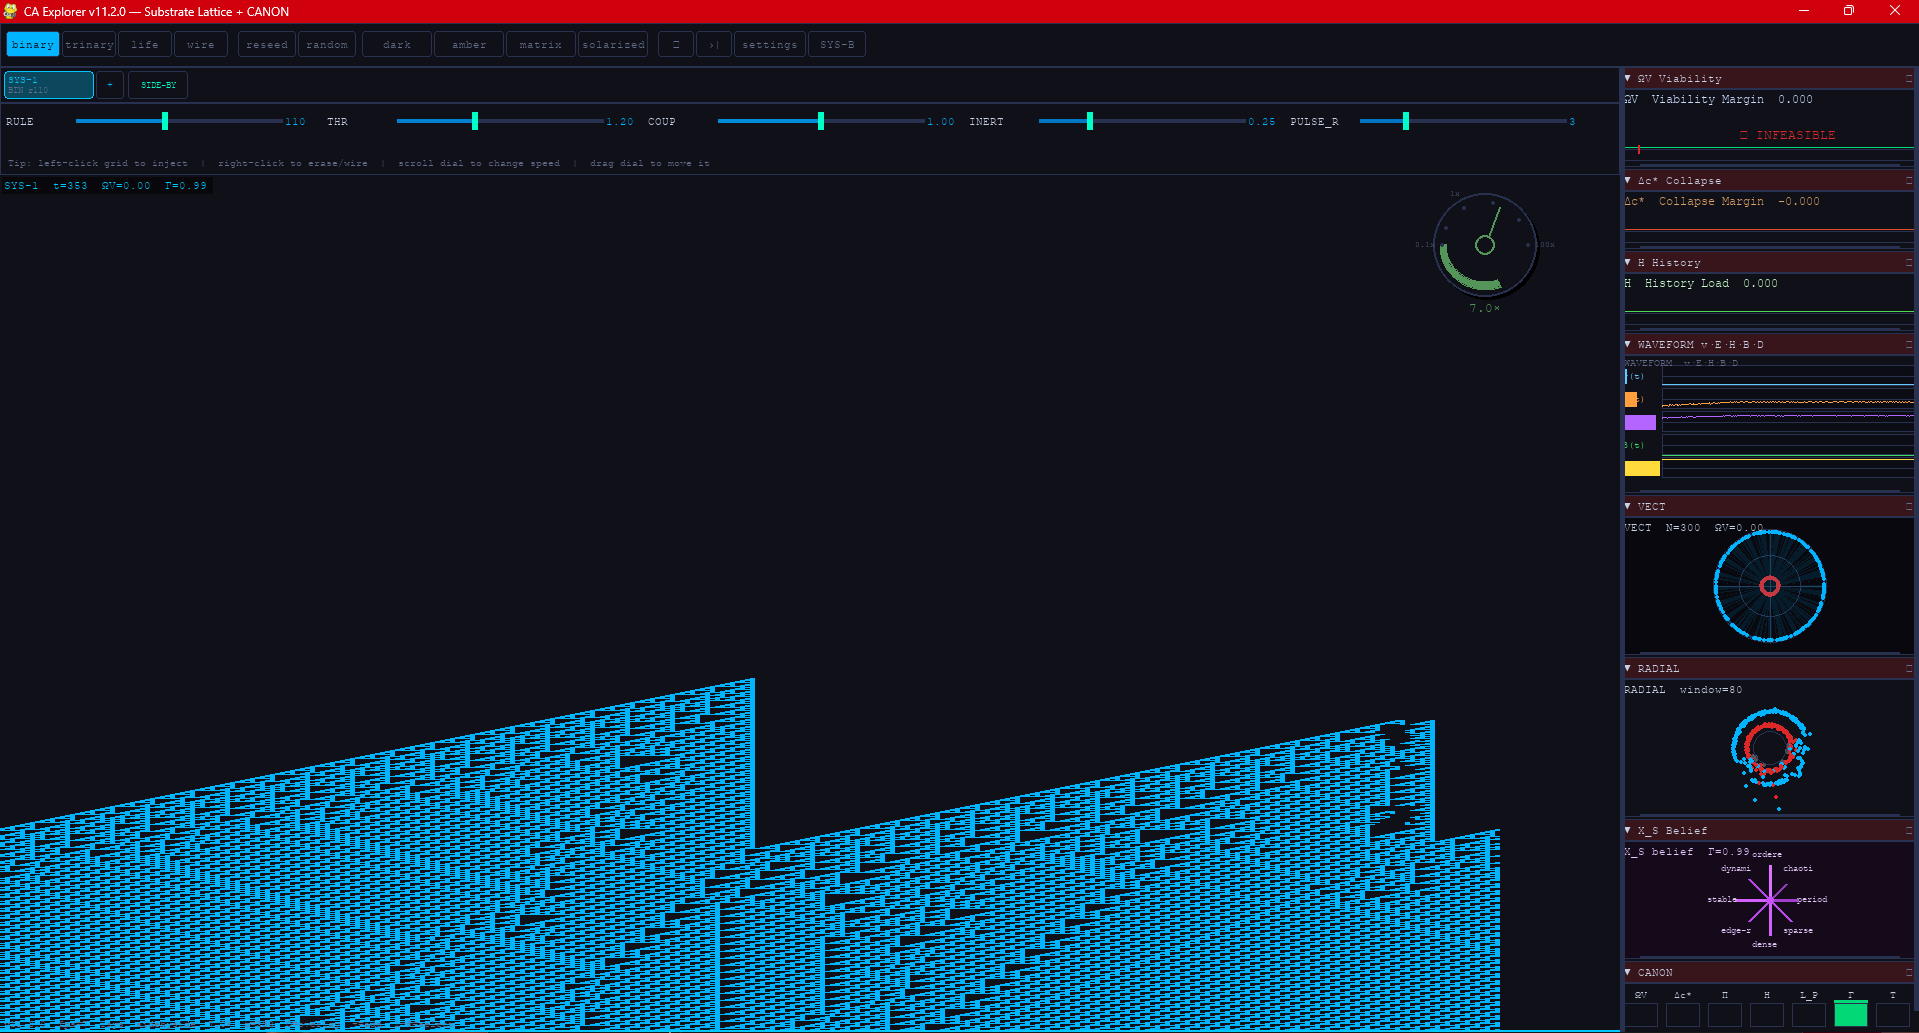Click the SYS-1 t=353 status readout

(106, 185)
